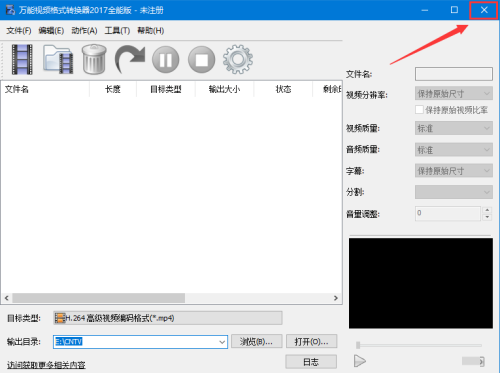This screenshot has height=373, width=500.
Task: Click the scroll right arrow of file list
Action: pos(336,298)
